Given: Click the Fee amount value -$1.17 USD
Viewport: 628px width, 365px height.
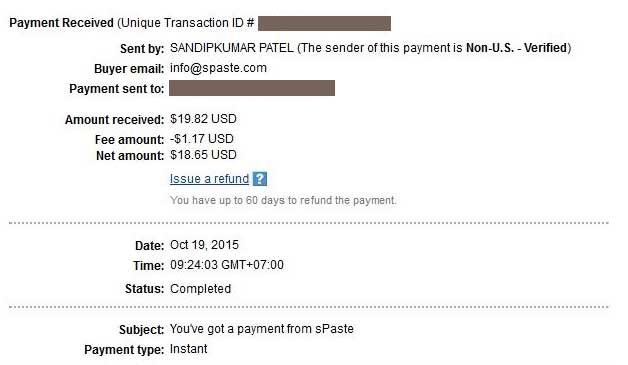Looking at the screenshot, I should [201, 139].
